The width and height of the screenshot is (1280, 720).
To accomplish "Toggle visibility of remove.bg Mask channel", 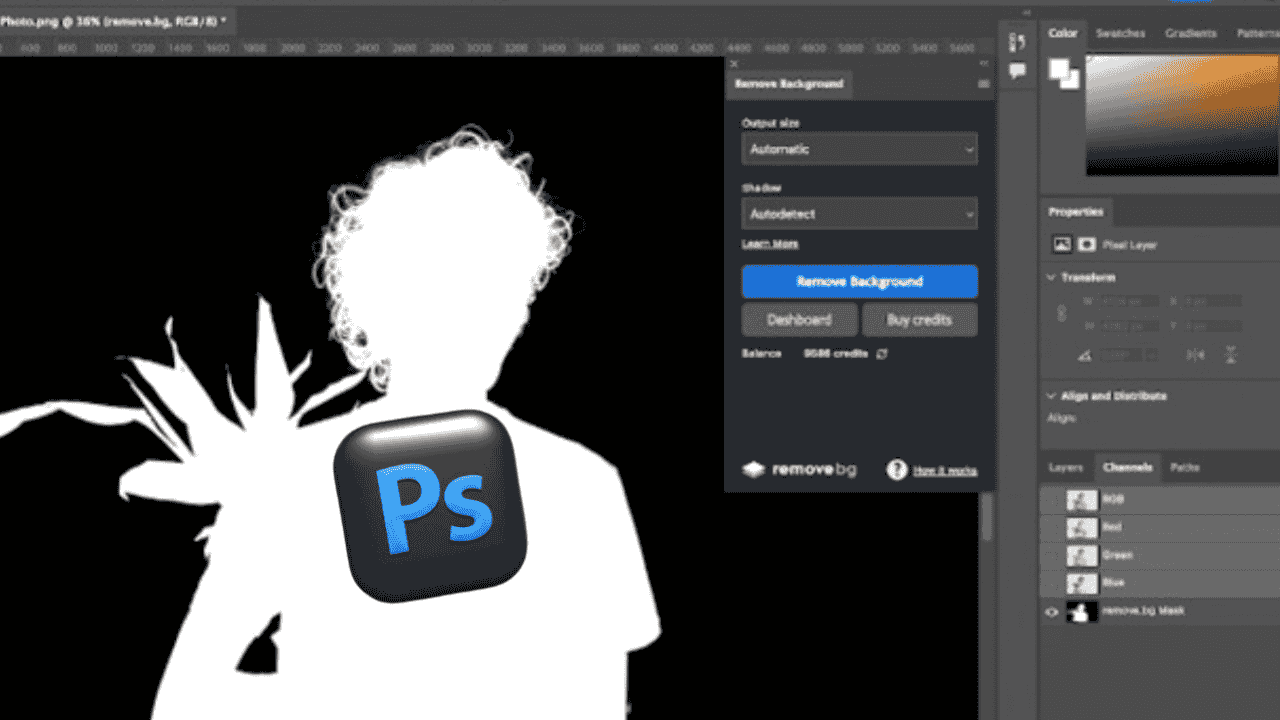I will point(1051,611).
